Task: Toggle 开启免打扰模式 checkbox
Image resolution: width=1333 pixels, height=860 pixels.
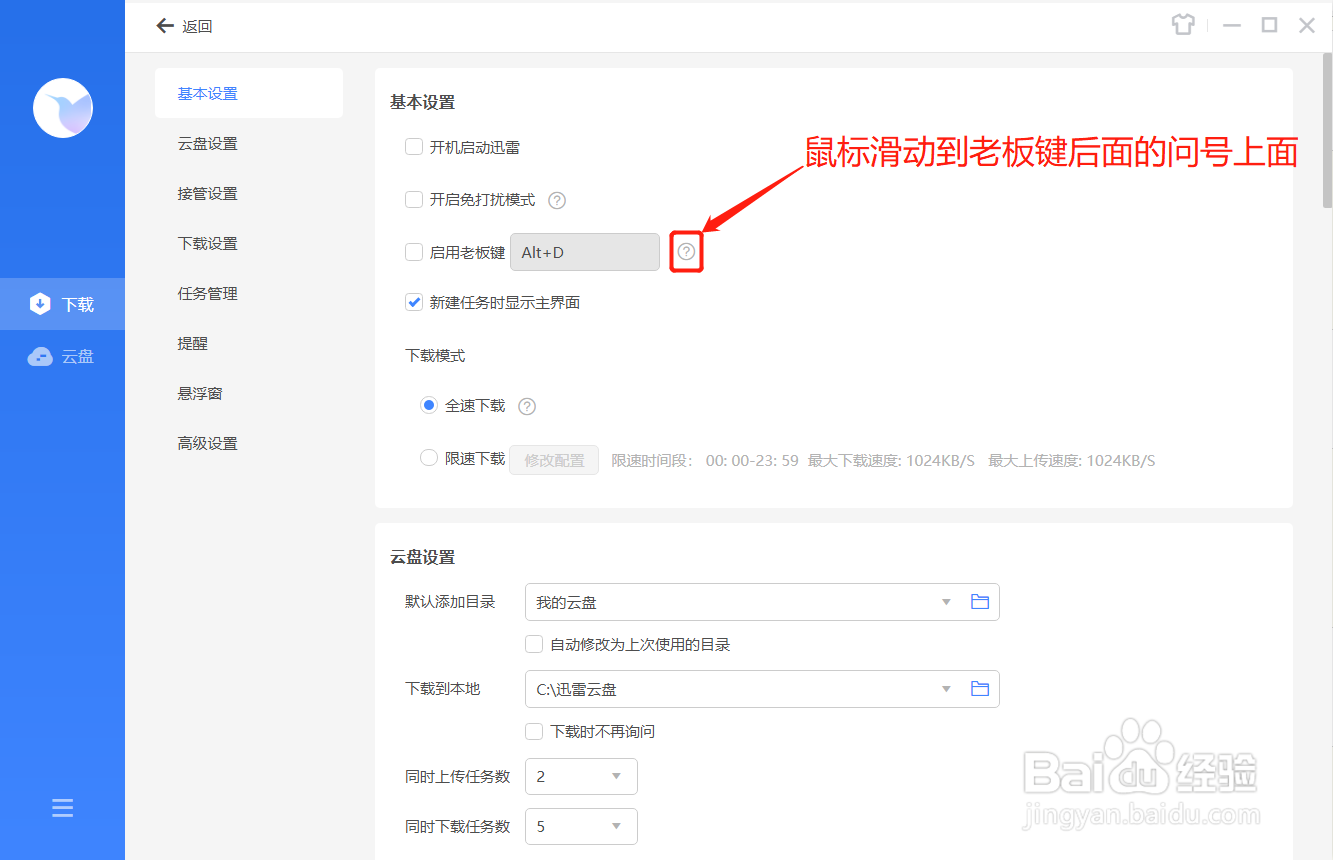Action: pyautogui.click(x=414, y=199)
